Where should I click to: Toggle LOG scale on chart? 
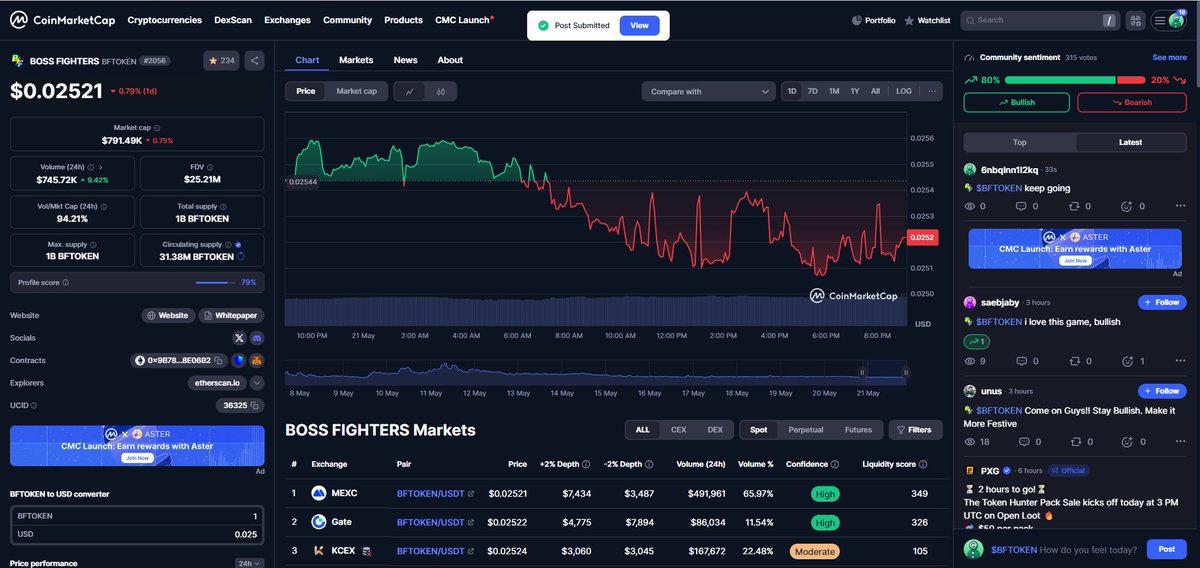click(904, 91)
